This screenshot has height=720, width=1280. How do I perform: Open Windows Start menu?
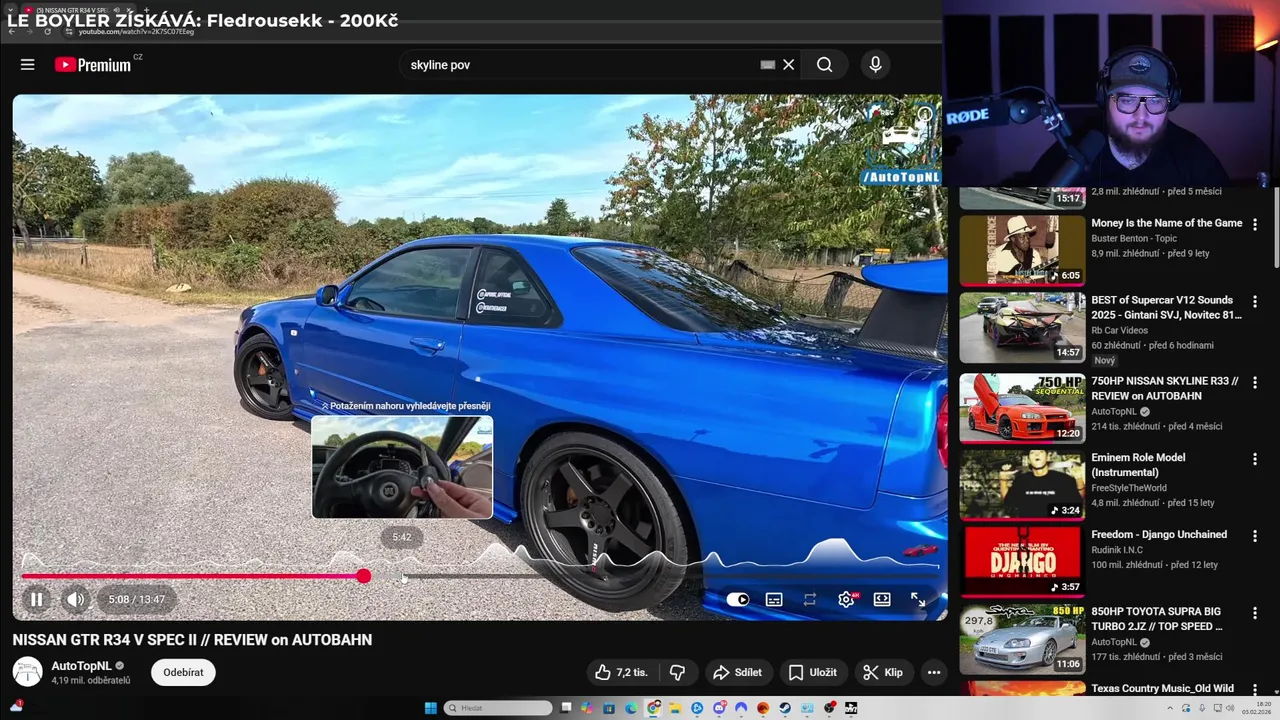(431, 708)
